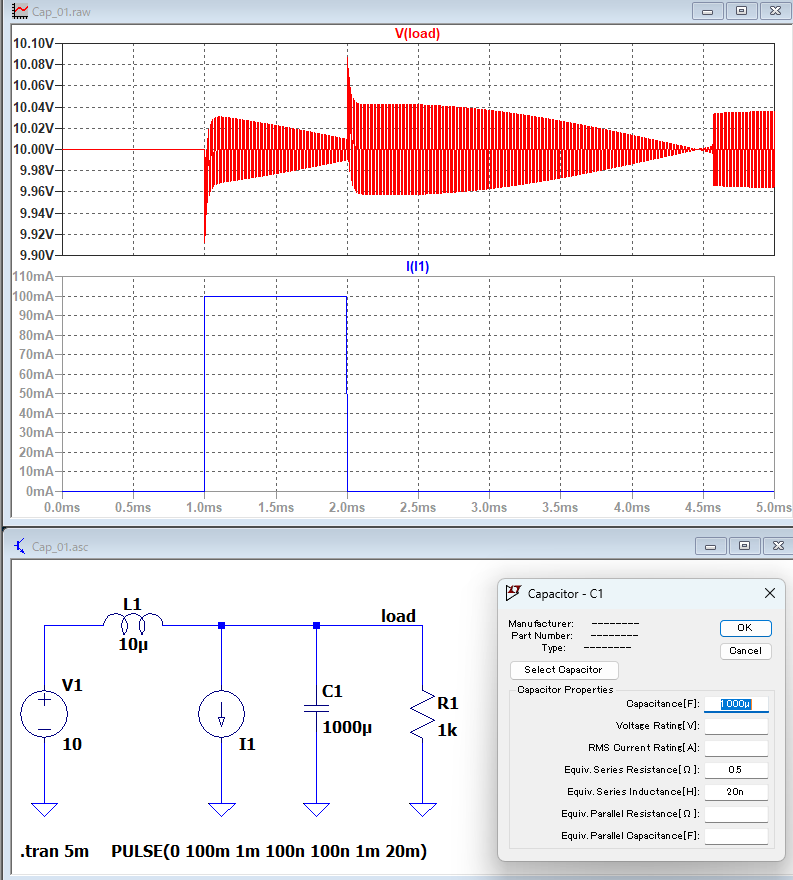
Task: Click the Cap_01.asc schematic window icon
Action: tap(20, 546)
